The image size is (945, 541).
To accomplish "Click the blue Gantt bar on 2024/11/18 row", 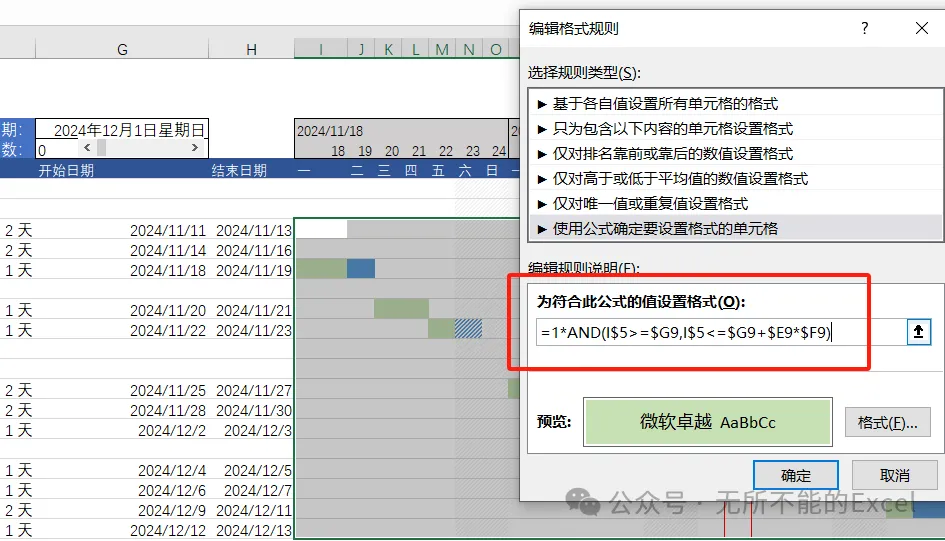I will (x=361, y=269).
